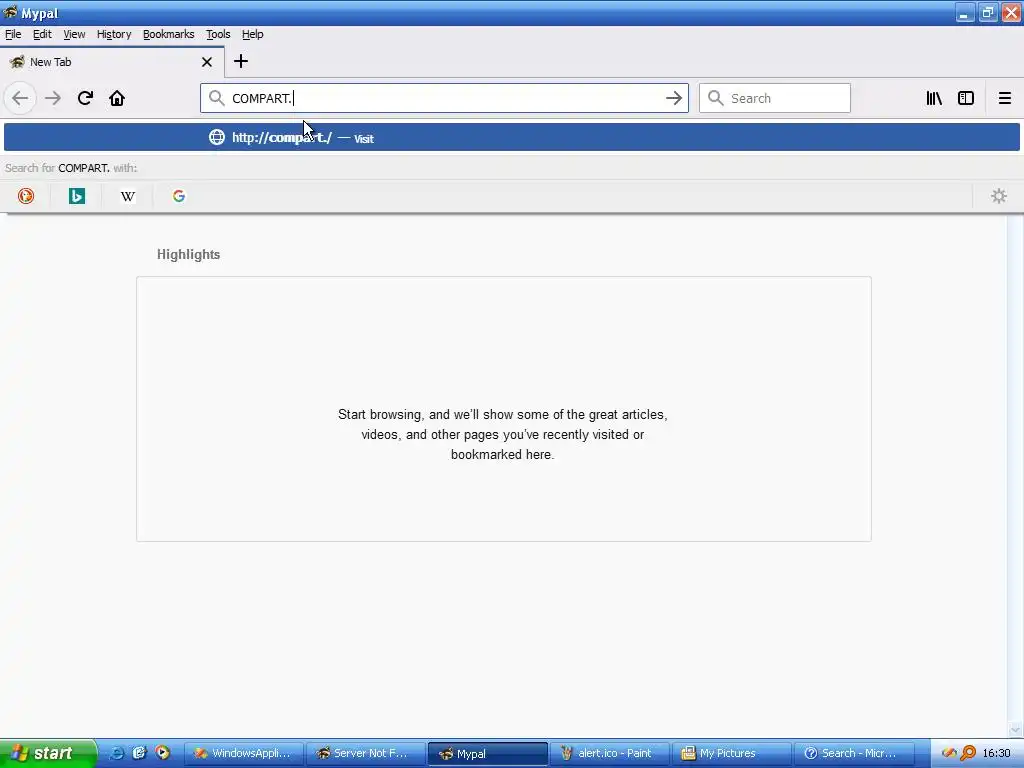Image resolution: width=1024 pixels, height=768 pixels.
Task: Click the system tray magnifier icon
Action: 968,753
